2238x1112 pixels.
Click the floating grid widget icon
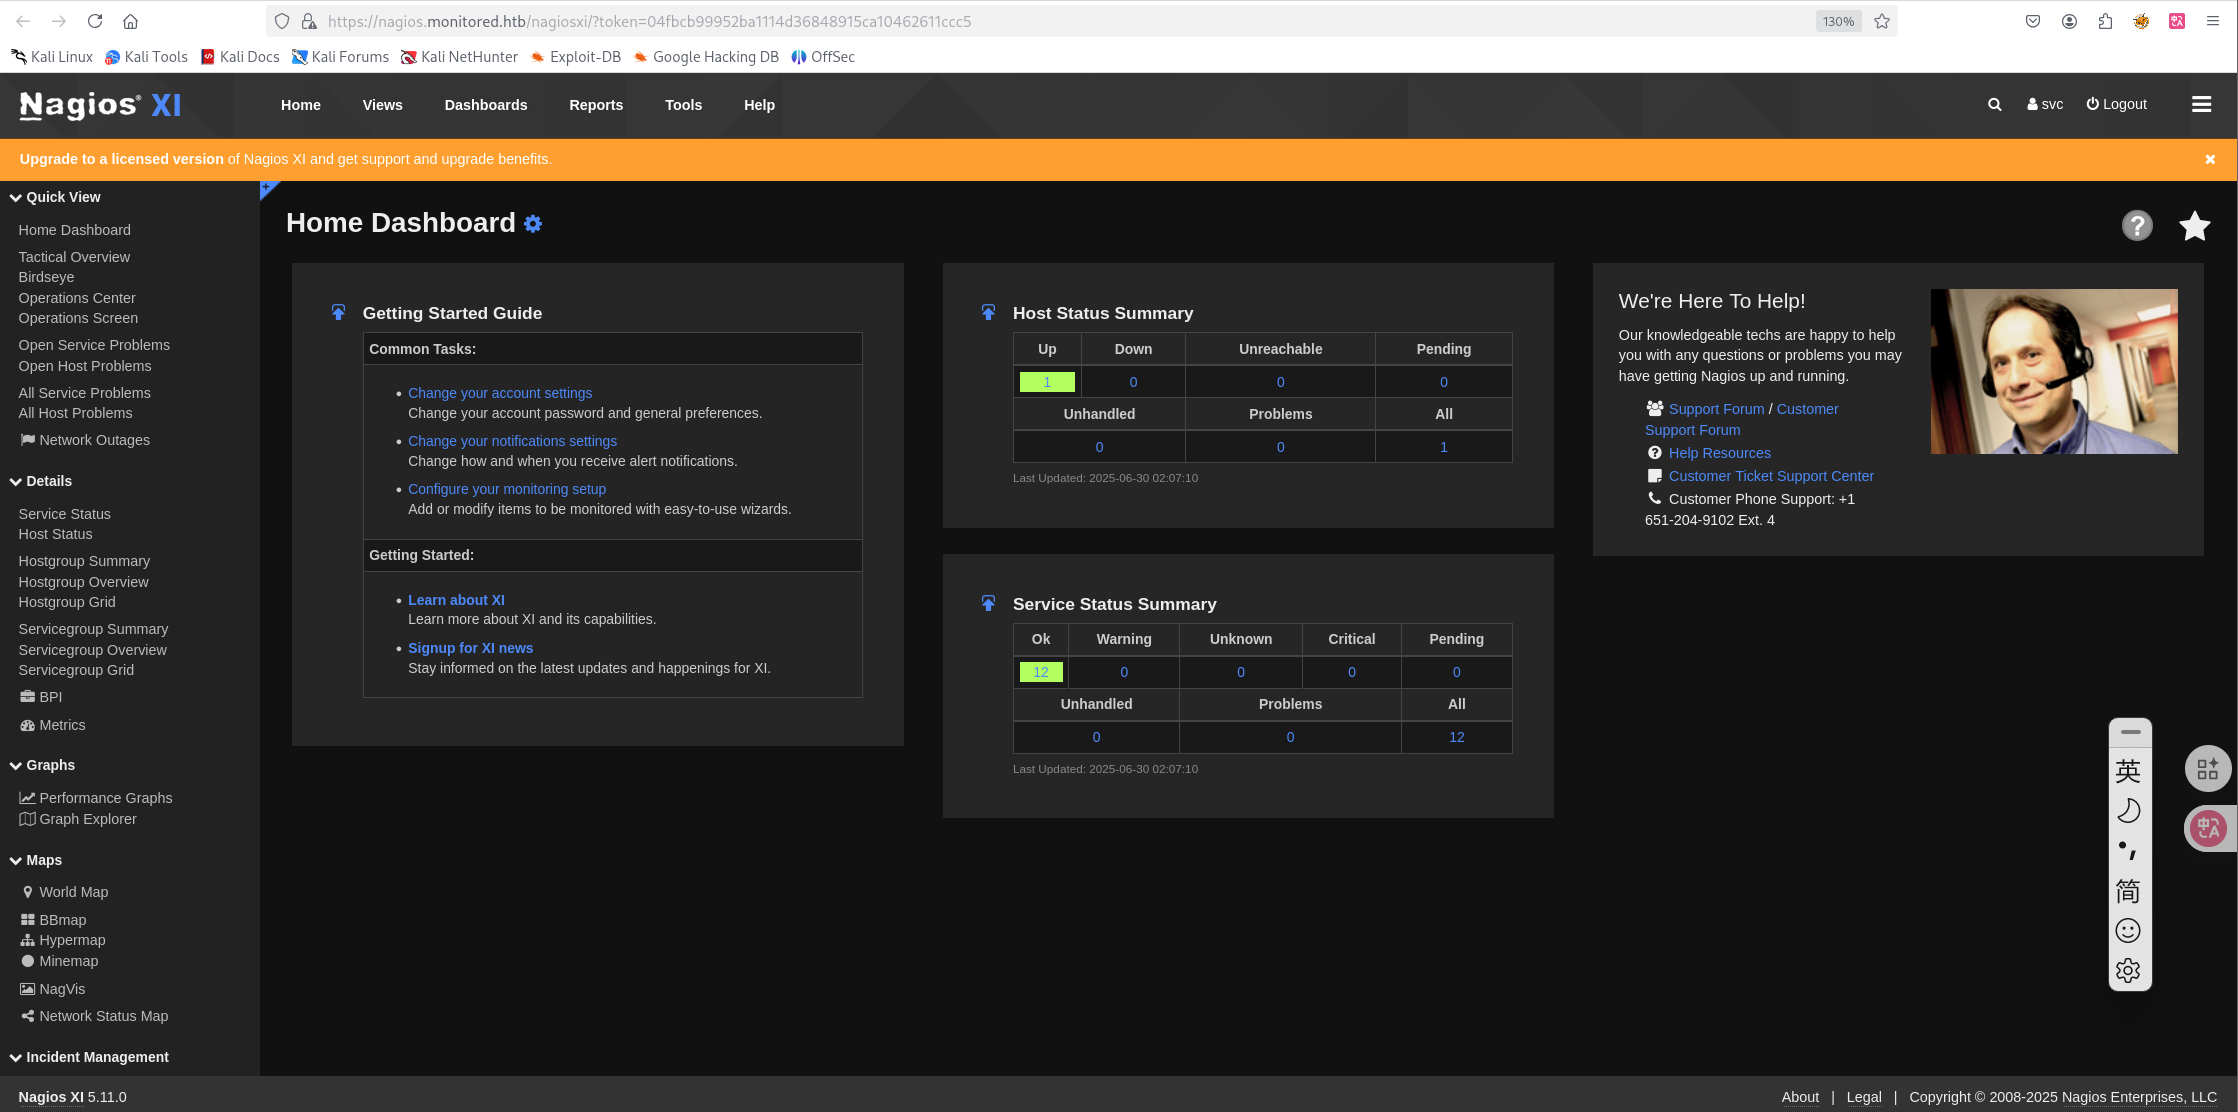pyautogui.click(x=2208, y=769)
